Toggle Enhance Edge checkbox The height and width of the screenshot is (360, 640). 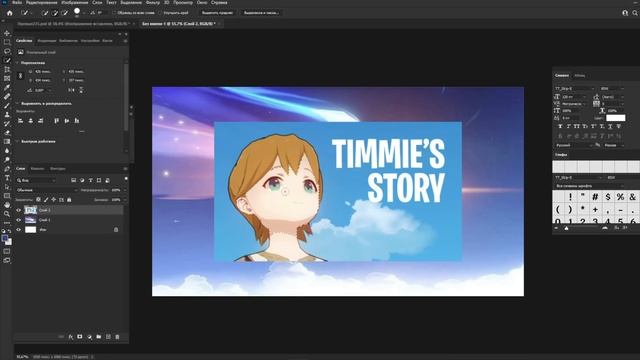[x=160, y=13]
